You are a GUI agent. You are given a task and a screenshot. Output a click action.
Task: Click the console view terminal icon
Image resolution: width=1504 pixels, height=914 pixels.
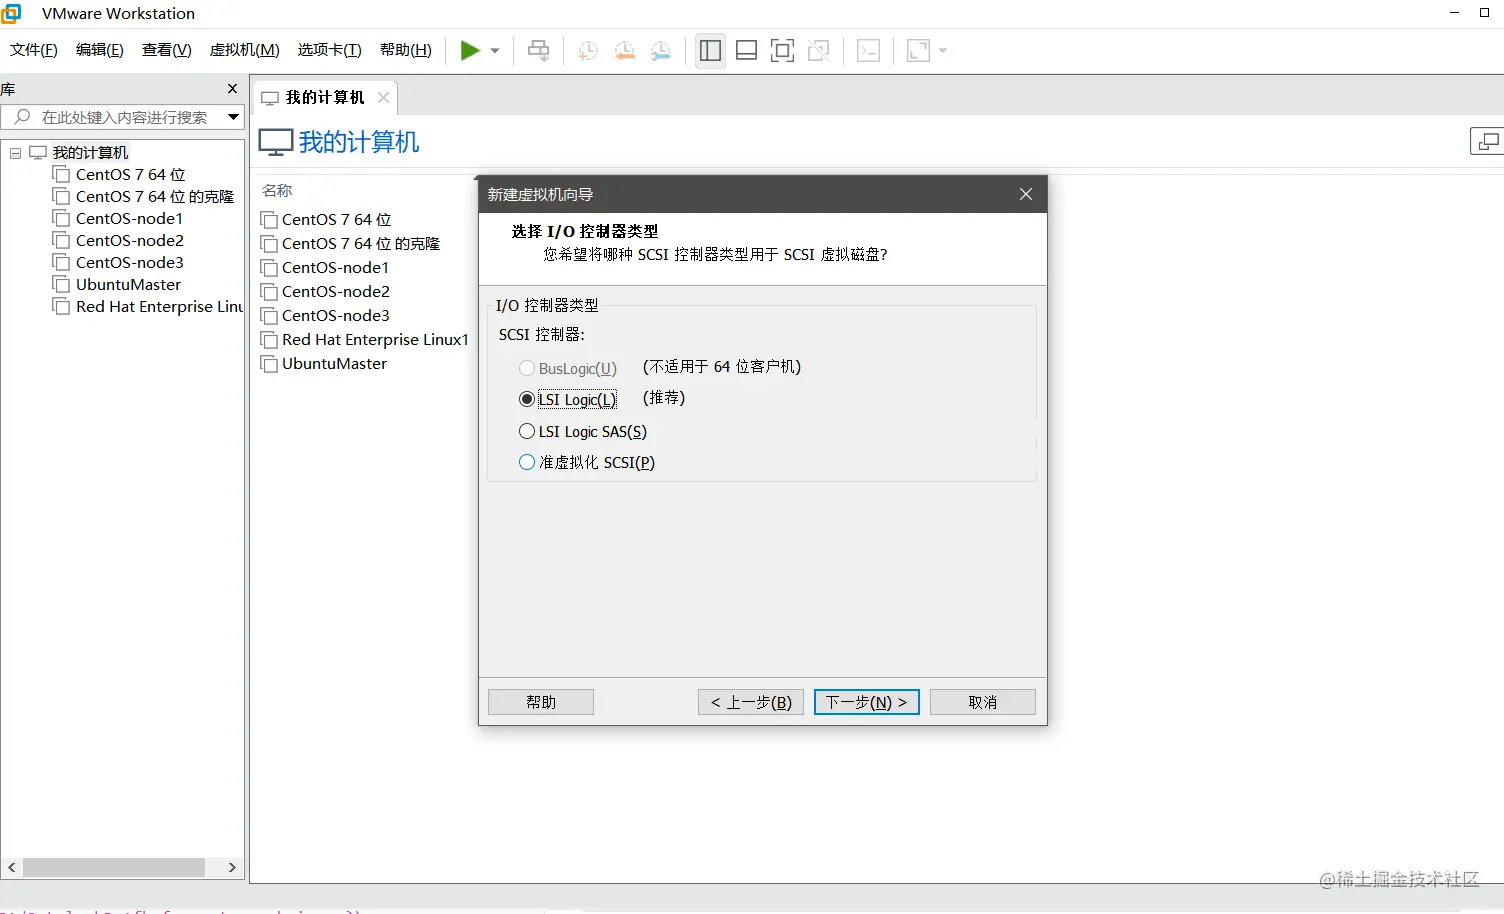point(869,50)
